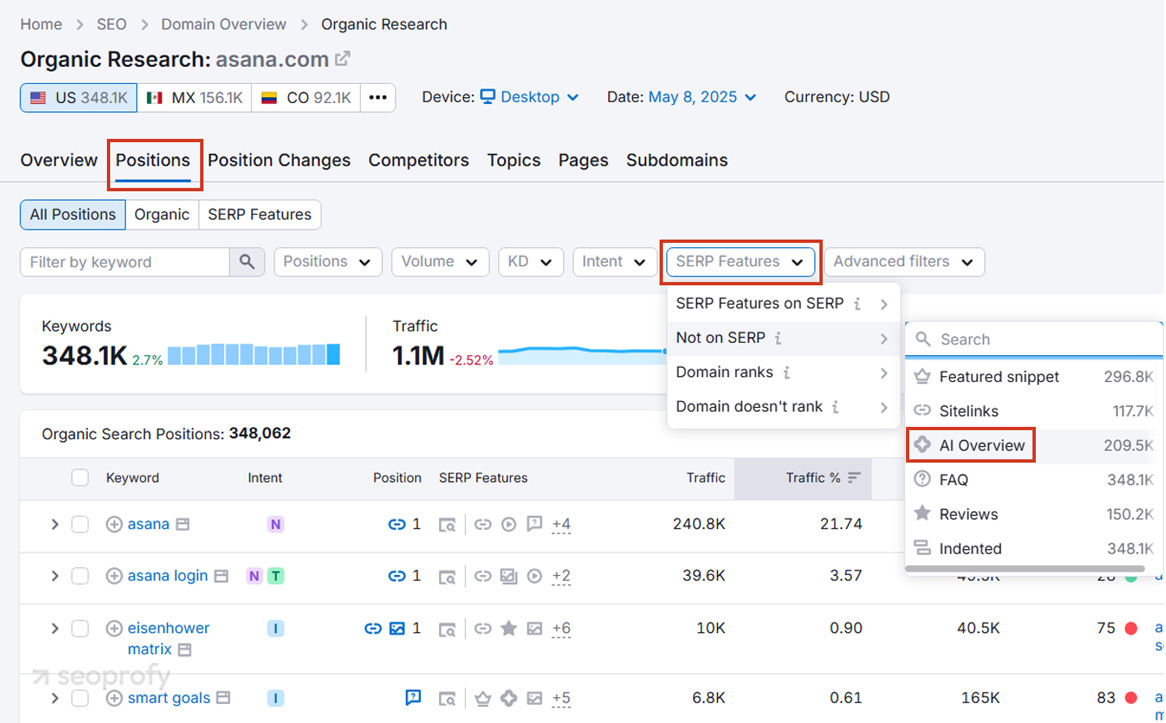Switch to the Position Changes tab
Image resolution: width=1166 pixels, height=723 pixels.
click(279, 160)
